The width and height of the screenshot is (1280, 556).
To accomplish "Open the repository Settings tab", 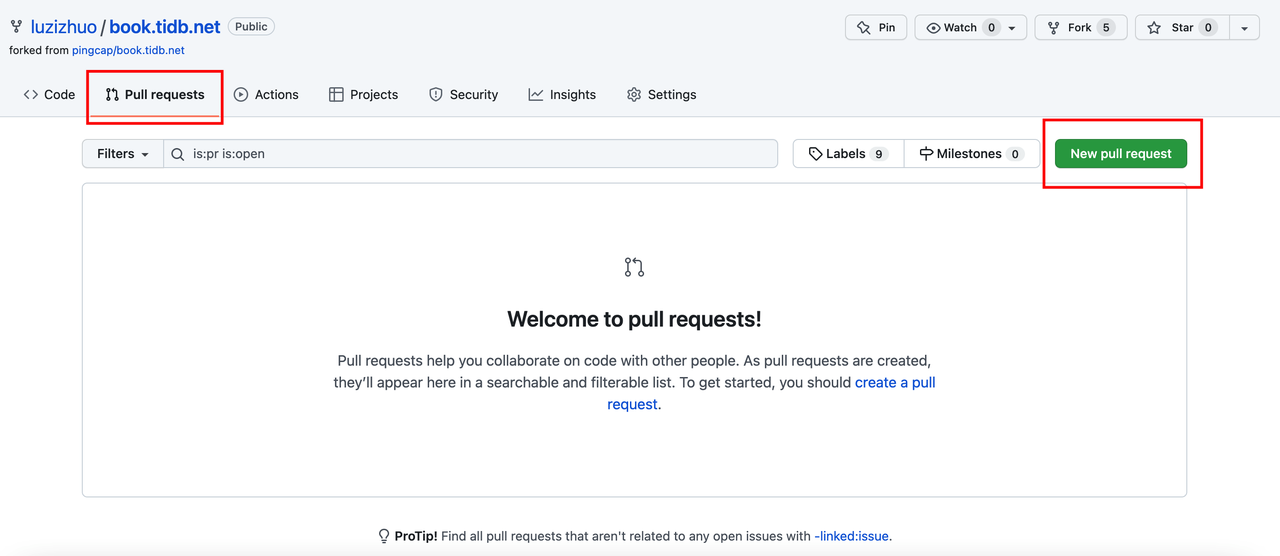I will coord(661,95).
